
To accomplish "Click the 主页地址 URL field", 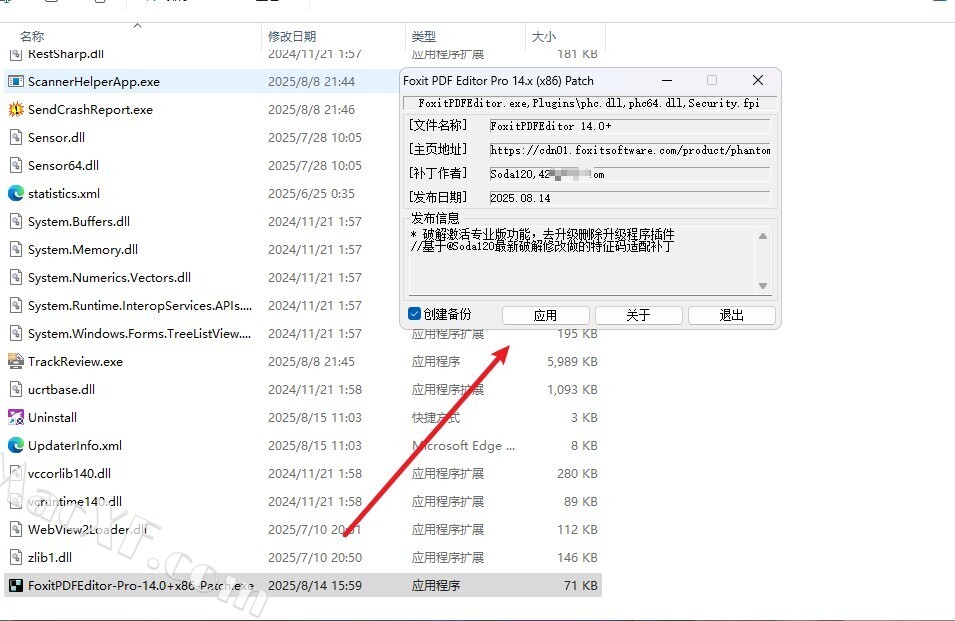I will (630, 150).
